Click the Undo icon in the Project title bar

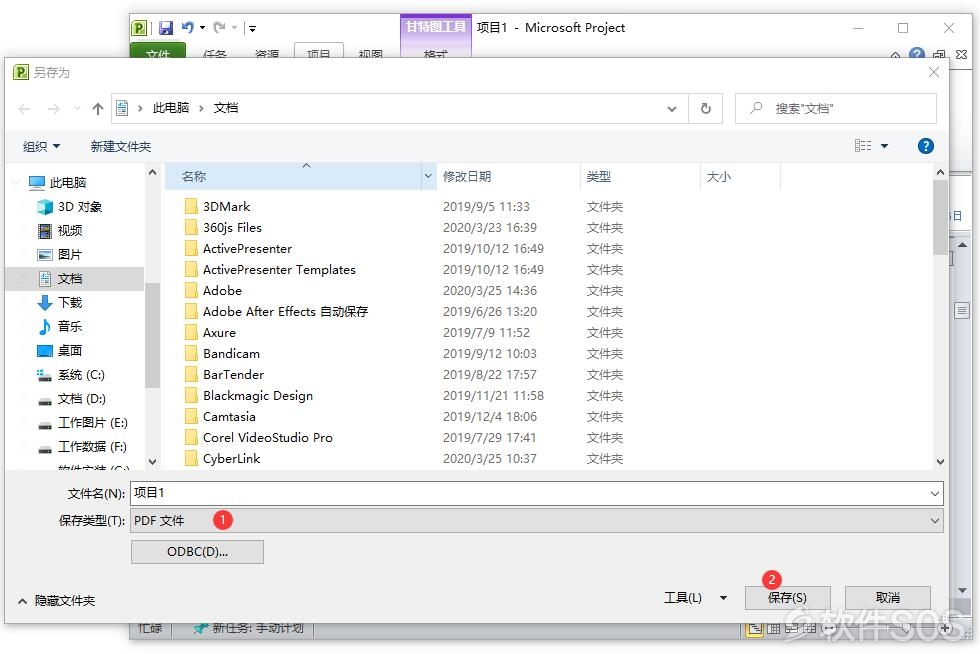click(x=188, y=28)
